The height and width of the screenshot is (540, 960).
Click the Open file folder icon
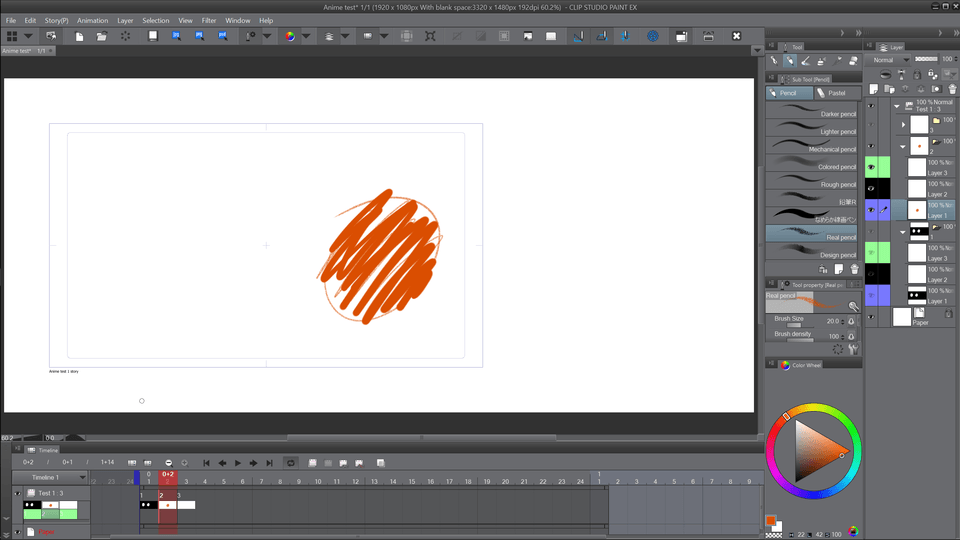click(x=101, y=36)
